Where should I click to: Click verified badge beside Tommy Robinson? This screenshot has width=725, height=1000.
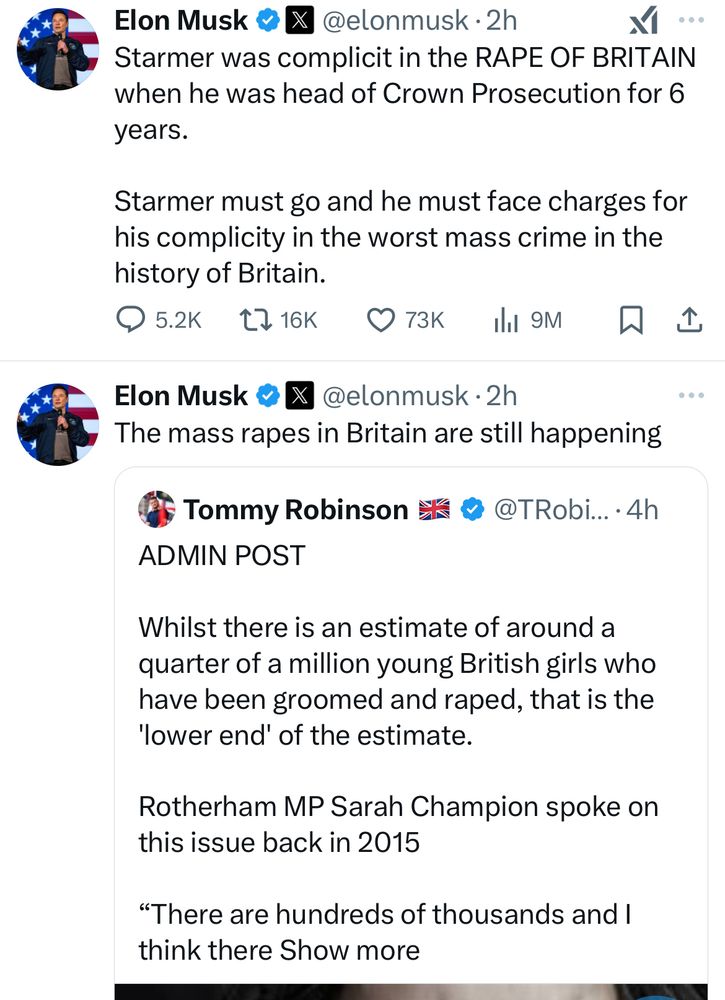471,510
